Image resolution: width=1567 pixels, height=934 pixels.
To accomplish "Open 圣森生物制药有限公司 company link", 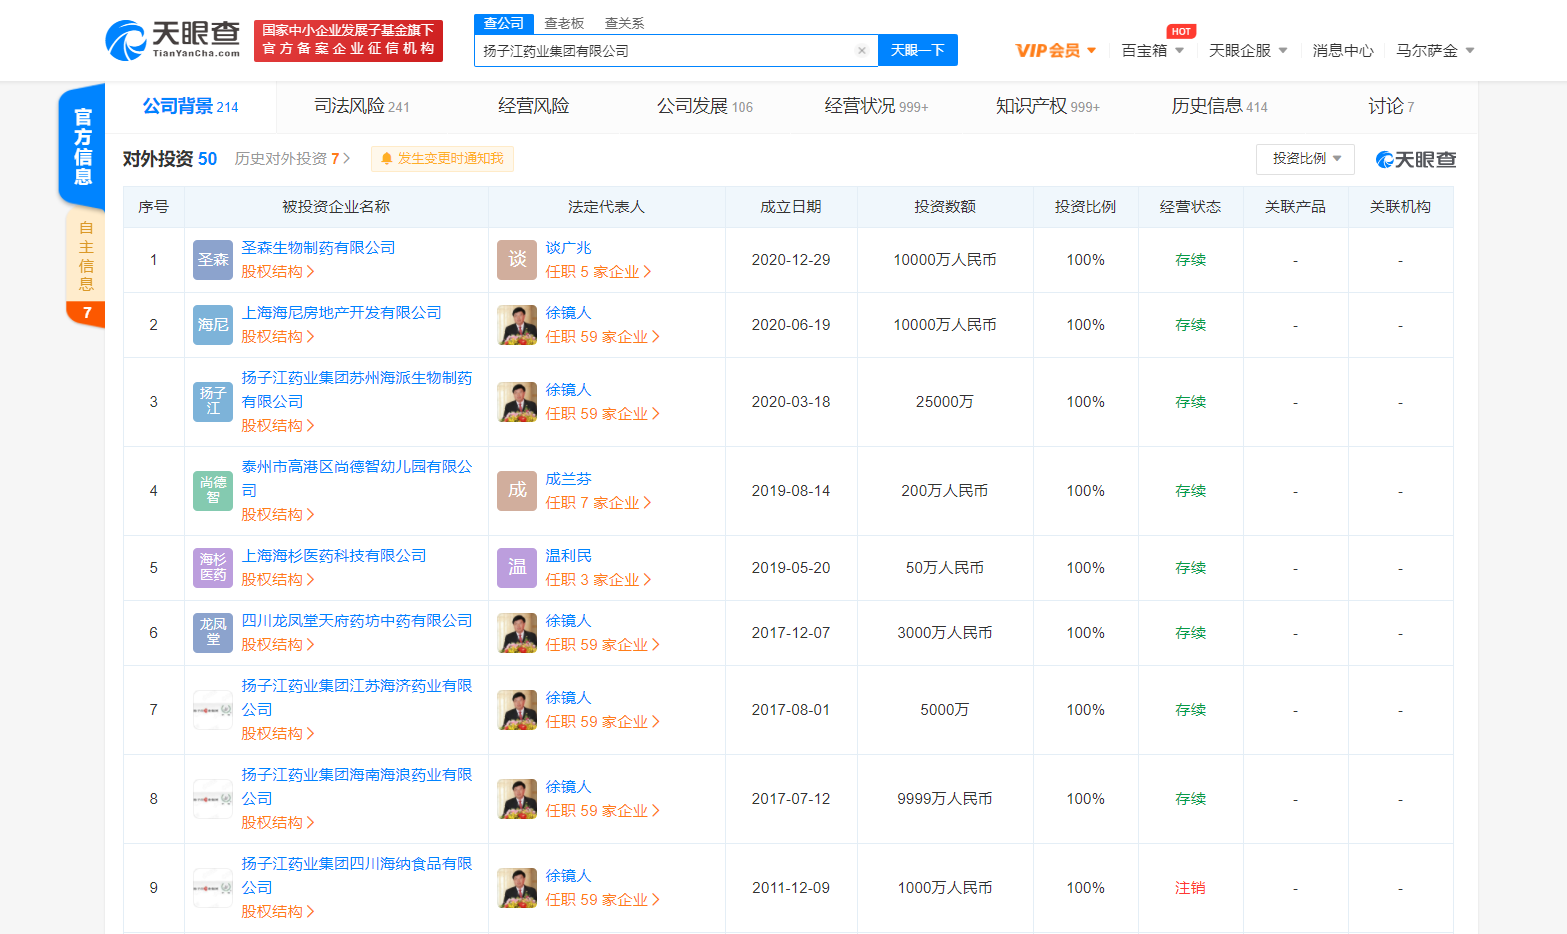I will tap(318, 248).
